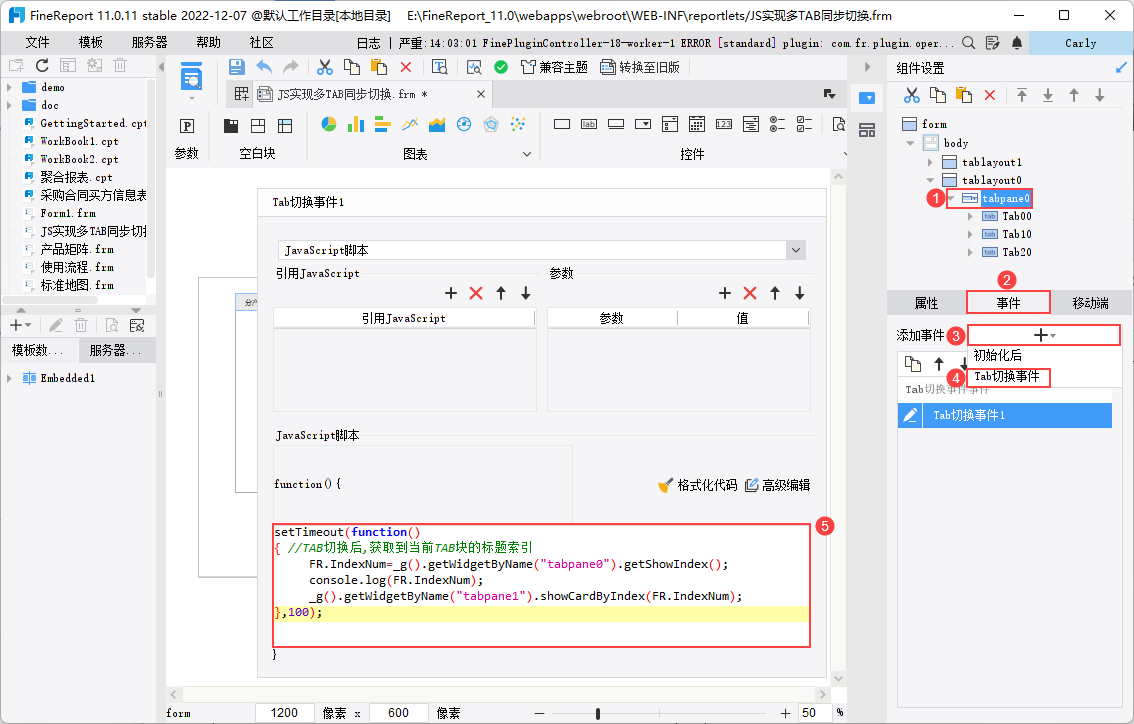
Task: Click the format code broom icon
Action: (665, 485)
